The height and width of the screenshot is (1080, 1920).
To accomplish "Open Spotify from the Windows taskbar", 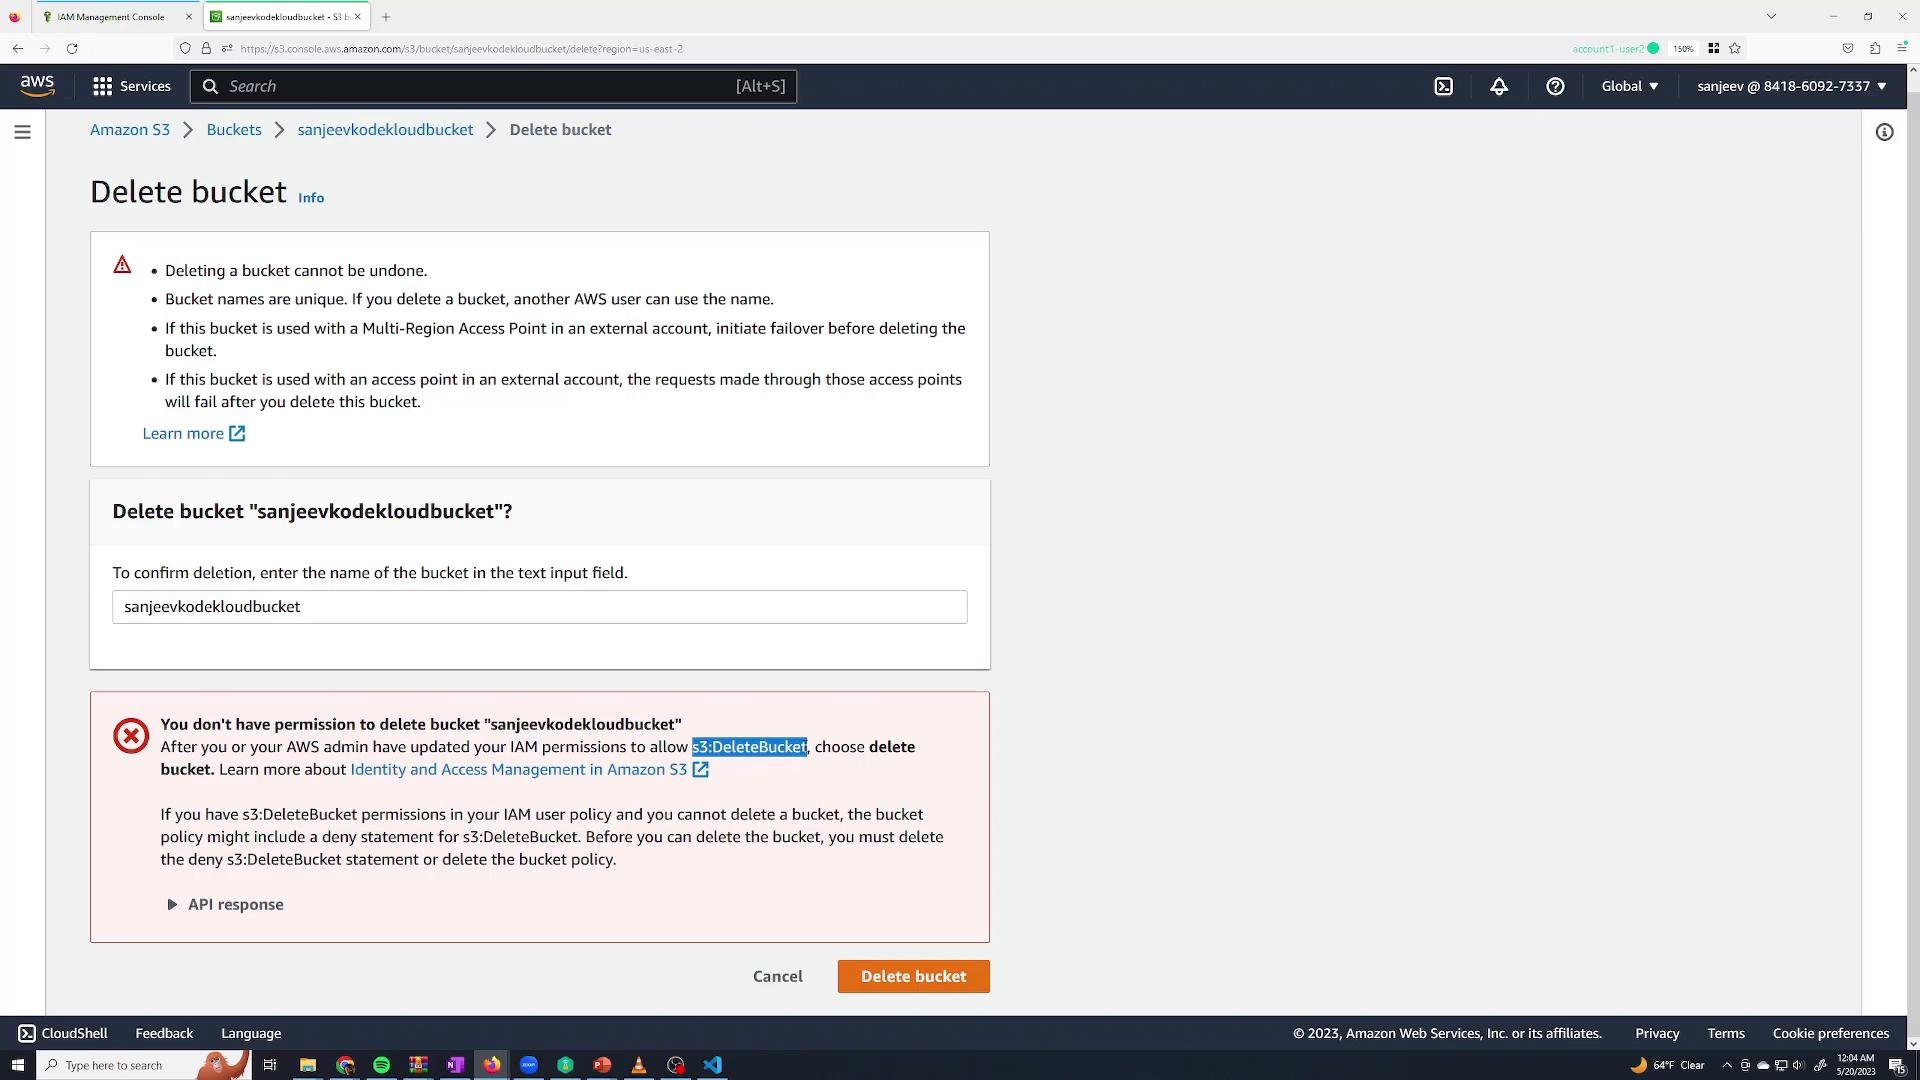I will click(x=381, y=1065).
